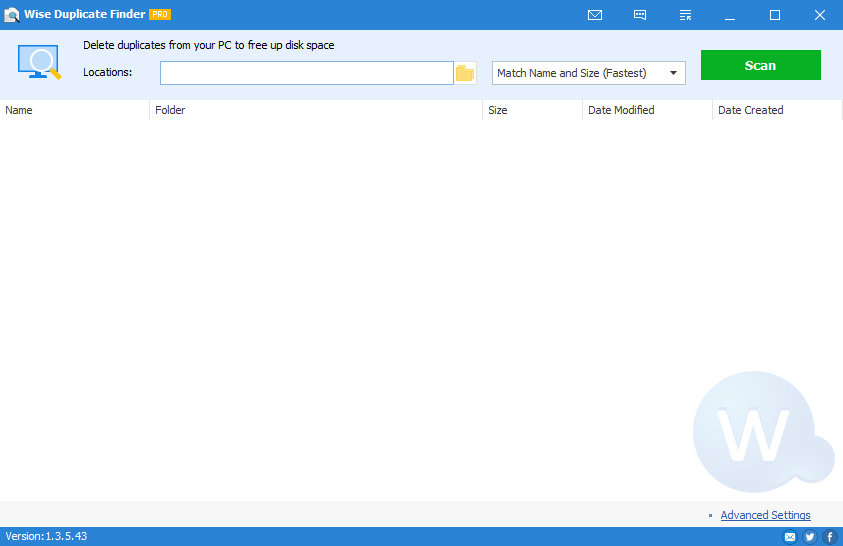This screenshot has height=546, width=843.
Task: Open the email icon in status bar
Action: pos(790,536)
